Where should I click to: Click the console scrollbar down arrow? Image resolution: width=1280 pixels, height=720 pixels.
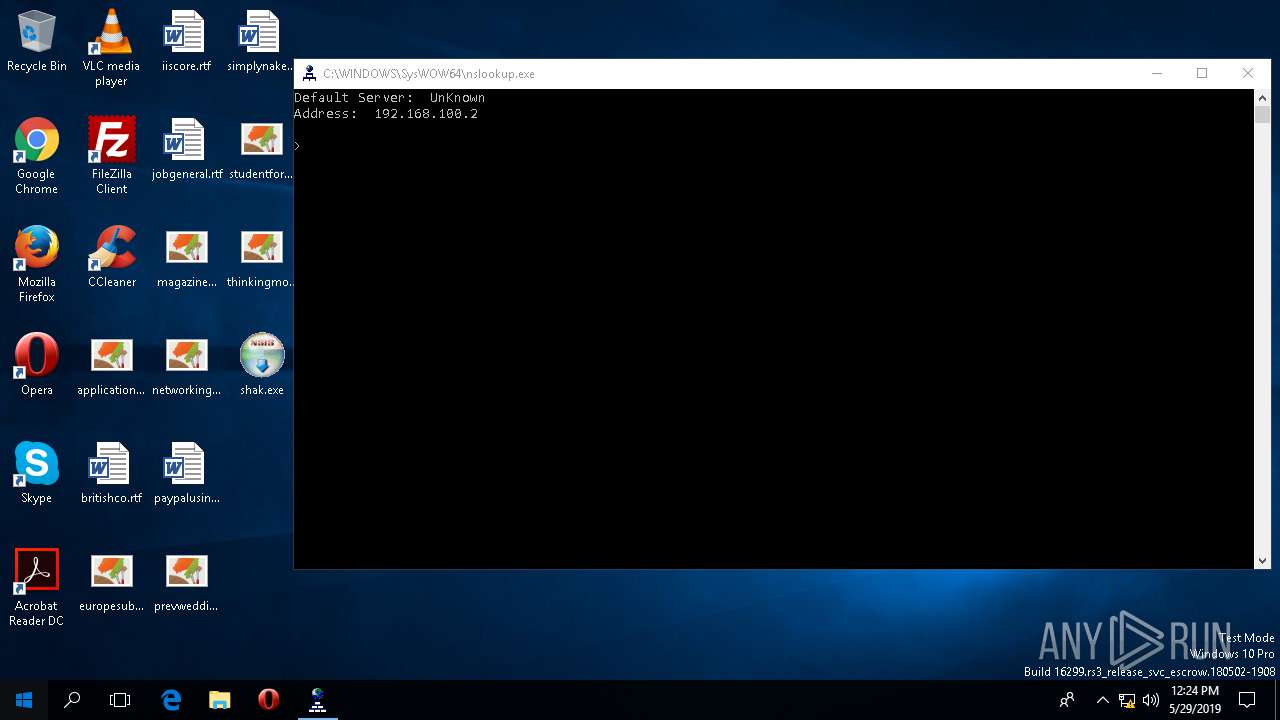point(1262,561)
